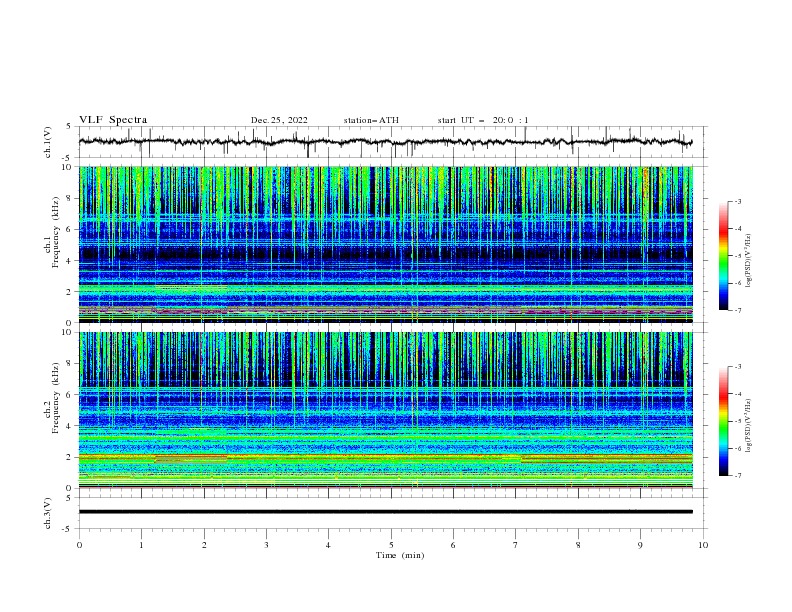Click the ch.3 flat voltage trace
This screenshot has height=612, width=792.
point(386,512)
